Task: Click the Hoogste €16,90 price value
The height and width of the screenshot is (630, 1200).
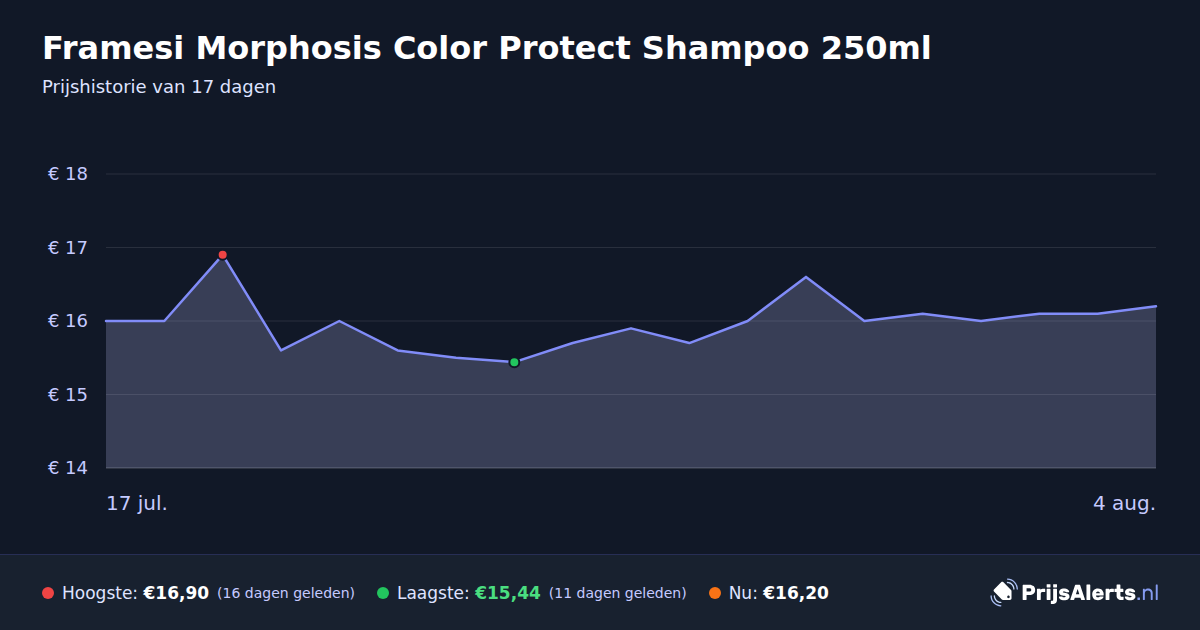Action: click(176, 593)
